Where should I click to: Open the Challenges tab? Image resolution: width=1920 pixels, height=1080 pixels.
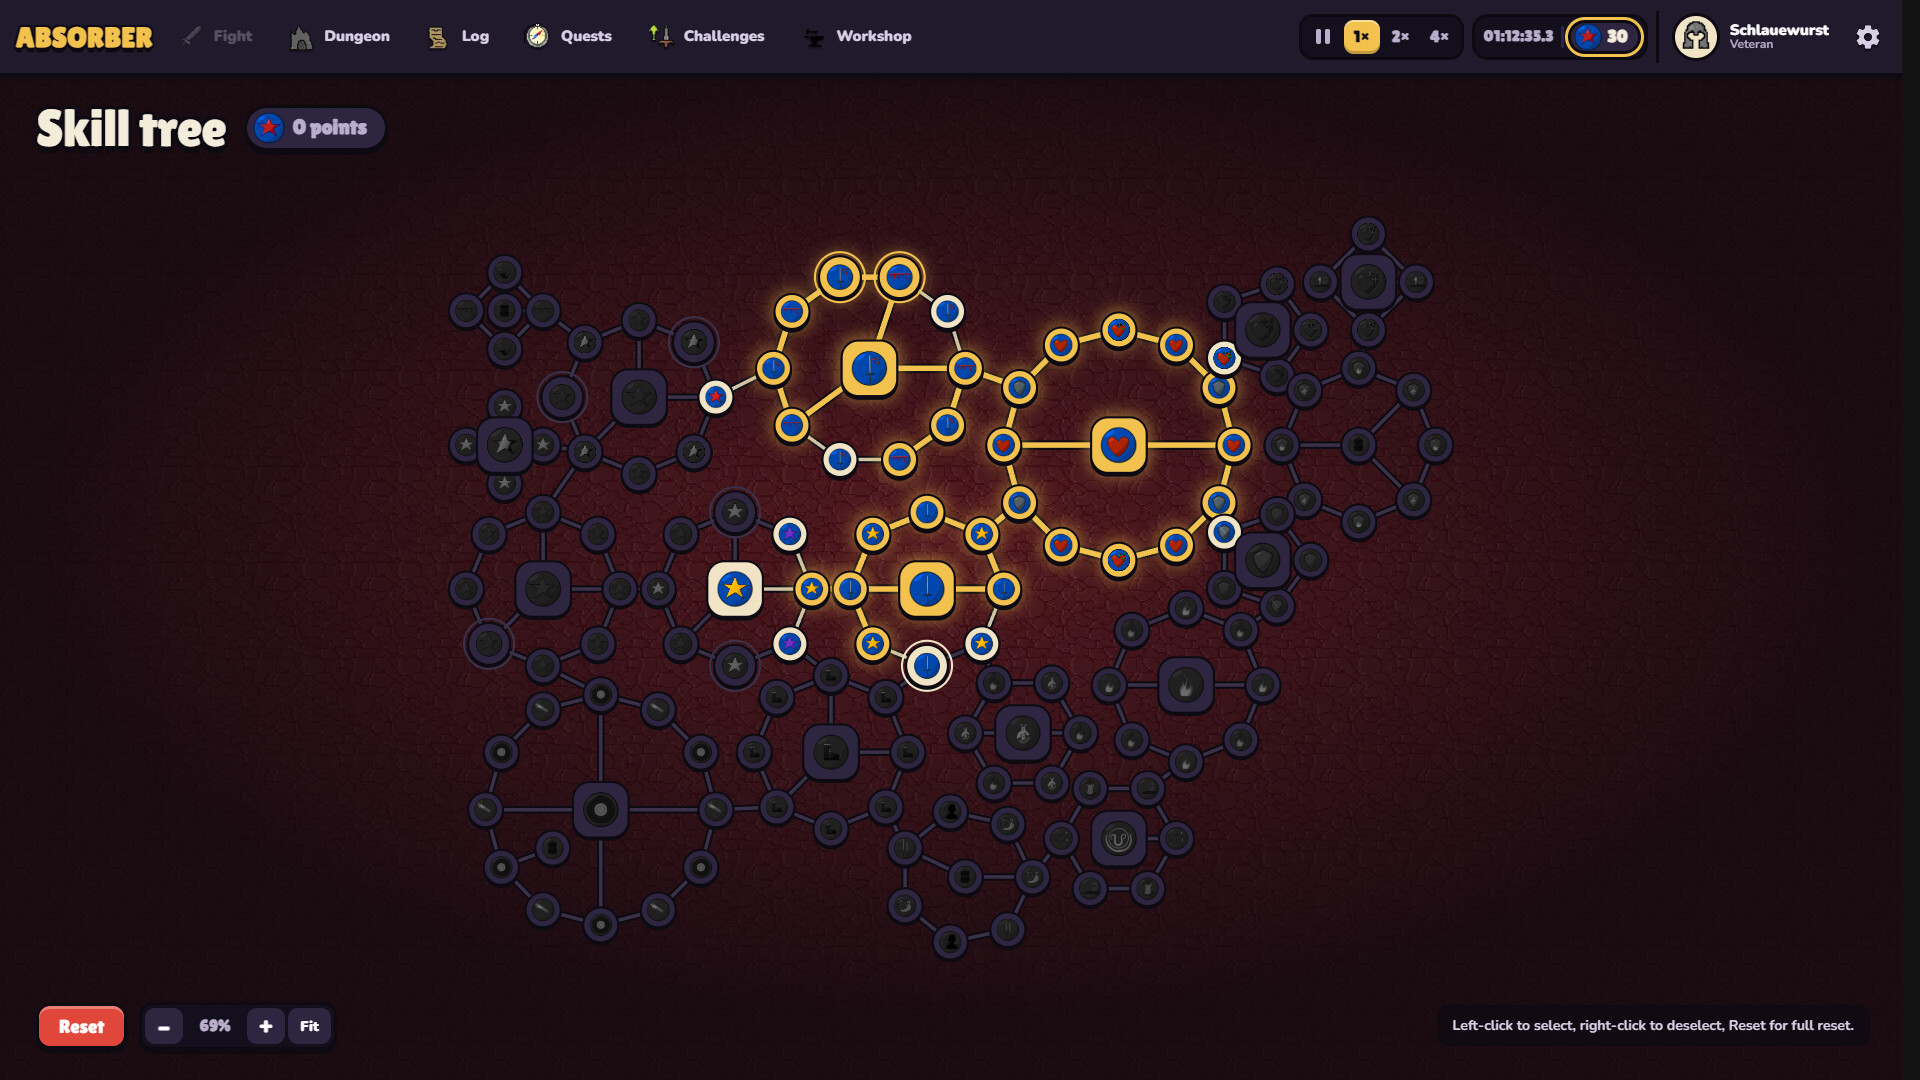(707, 36)
